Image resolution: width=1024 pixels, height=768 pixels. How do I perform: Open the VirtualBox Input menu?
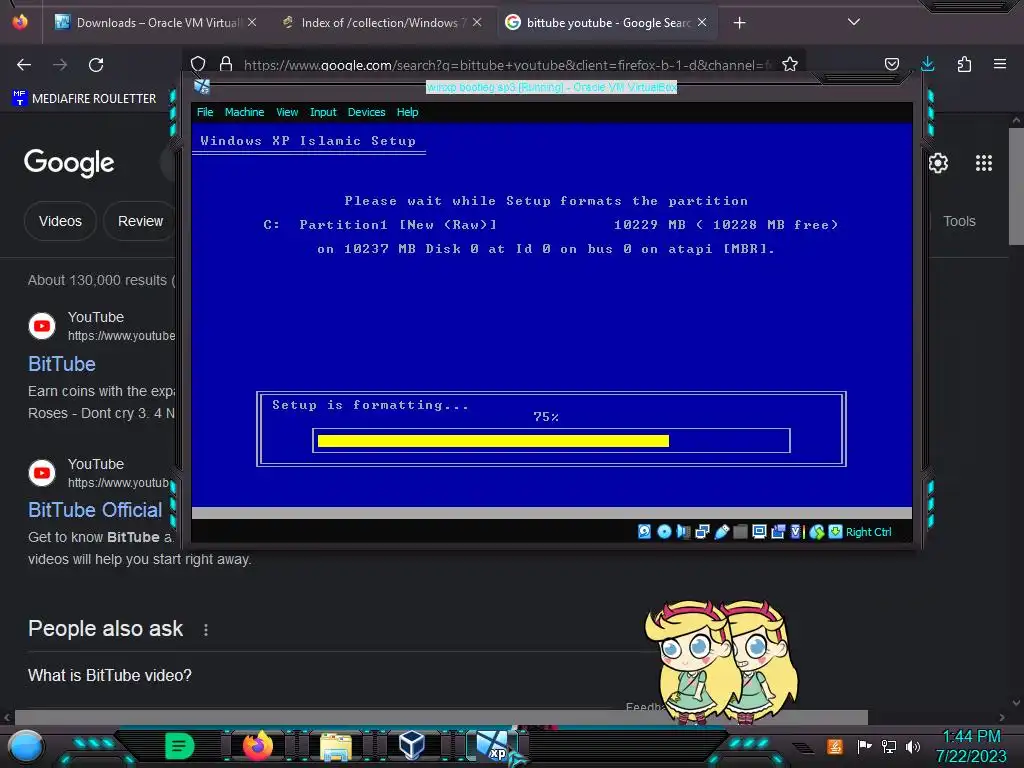click(x=323, y=112)
